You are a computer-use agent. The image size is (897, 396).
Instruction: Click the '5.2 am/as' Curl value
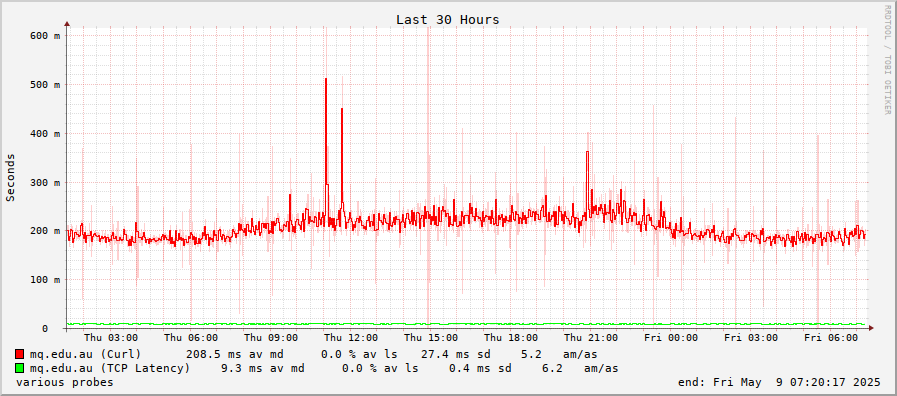(559, 354)
